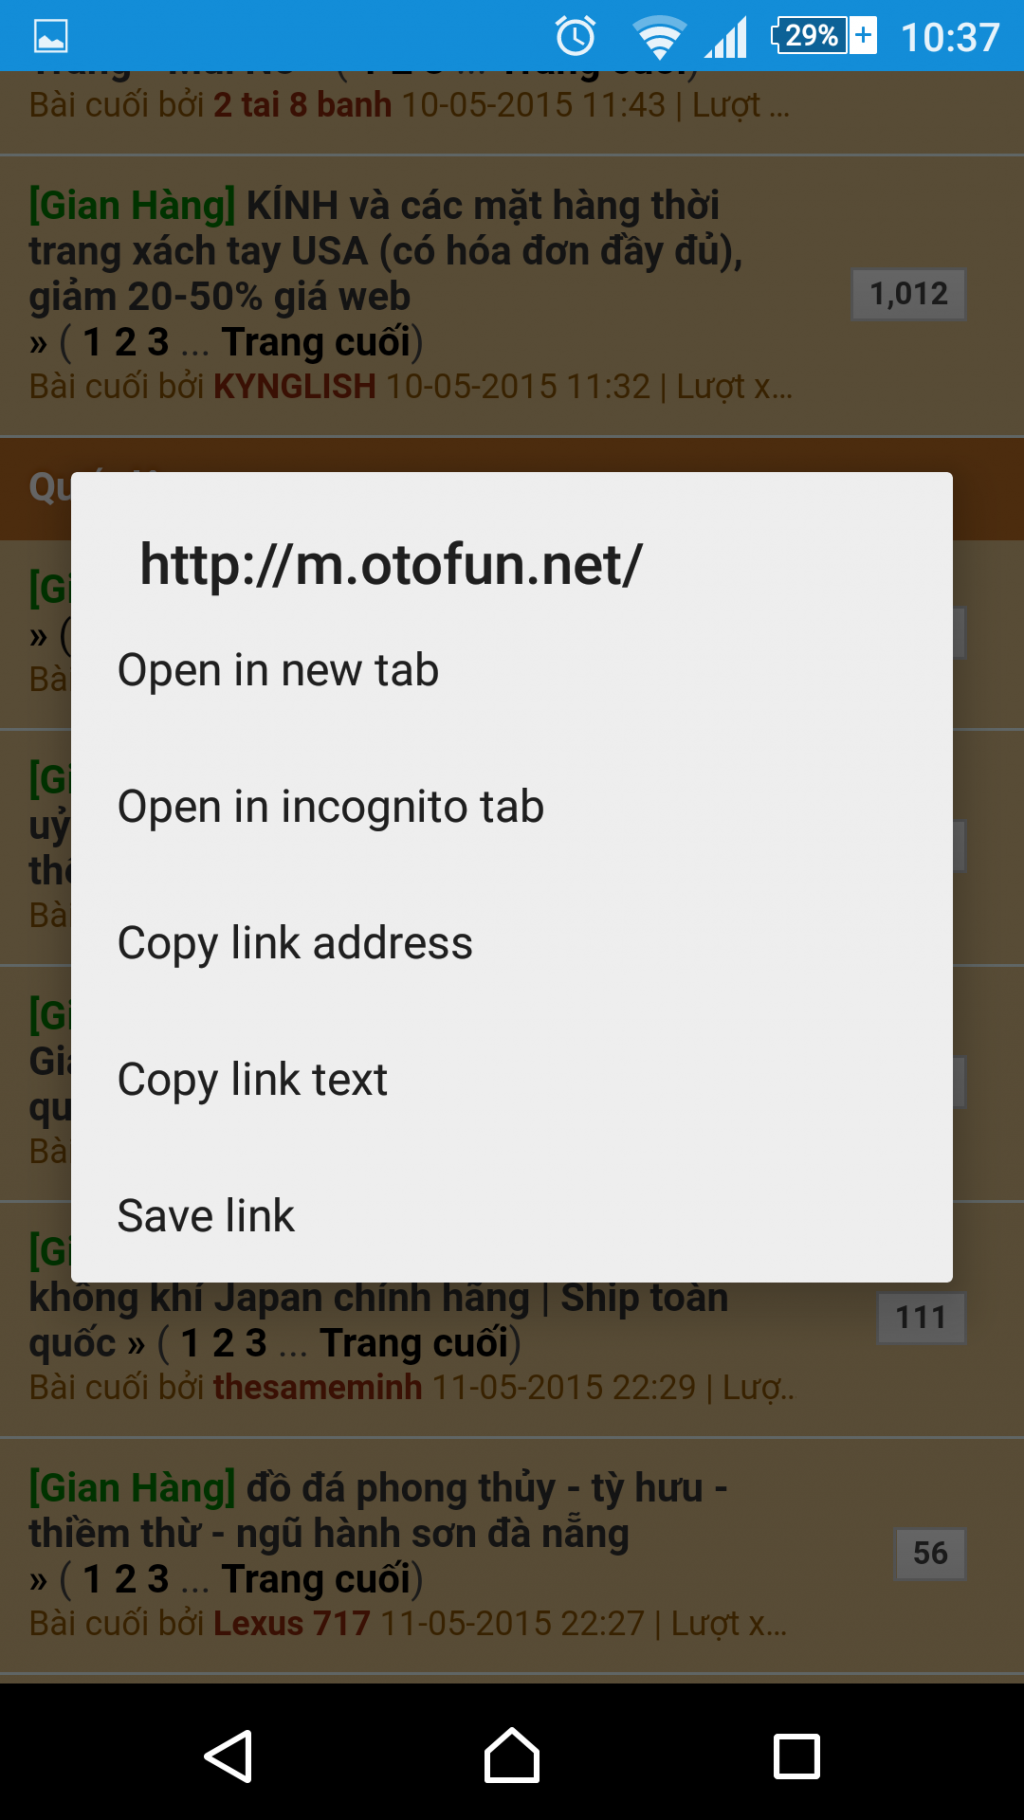Tap the Wi-Fi status bar icon
This screenshot has width=1024, height=1820.
click(659, 37)
